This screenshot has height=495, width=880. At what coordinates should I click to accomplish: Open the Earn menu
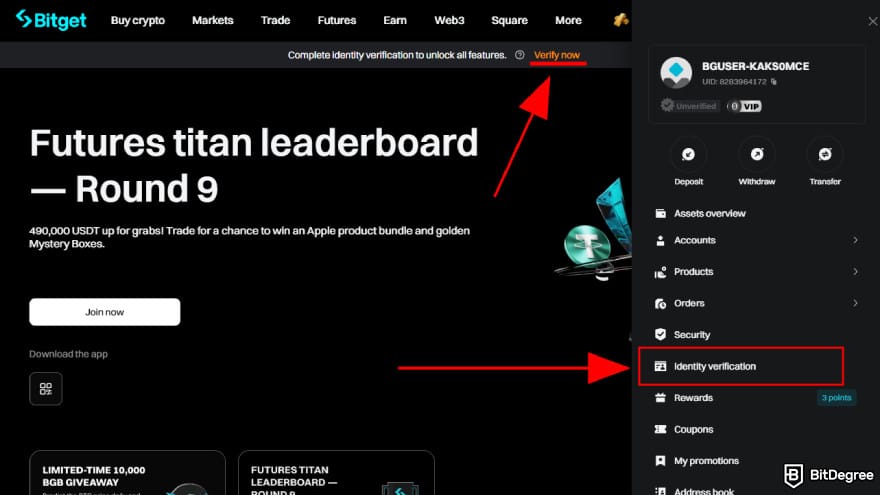point(395,20)
